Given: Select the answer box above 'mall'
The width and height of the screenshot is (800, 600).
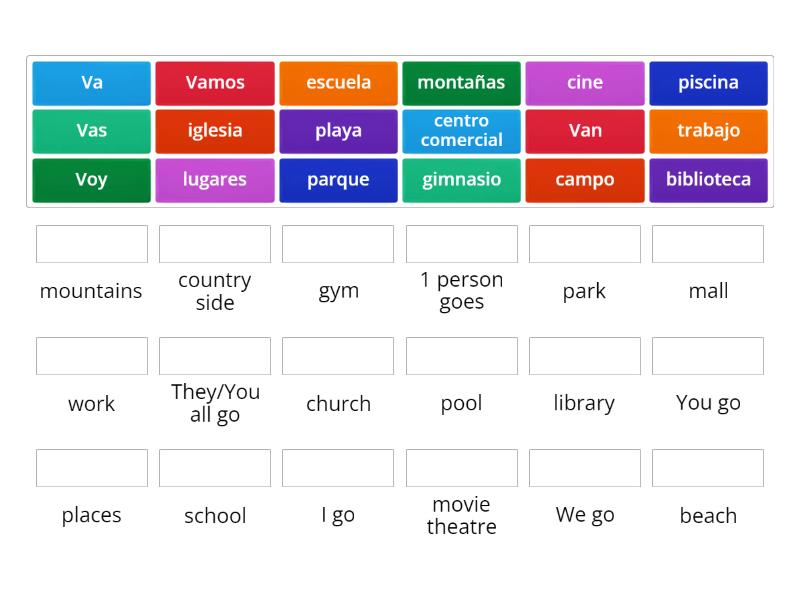Looking at the screenshot, I should pos(708,244).
